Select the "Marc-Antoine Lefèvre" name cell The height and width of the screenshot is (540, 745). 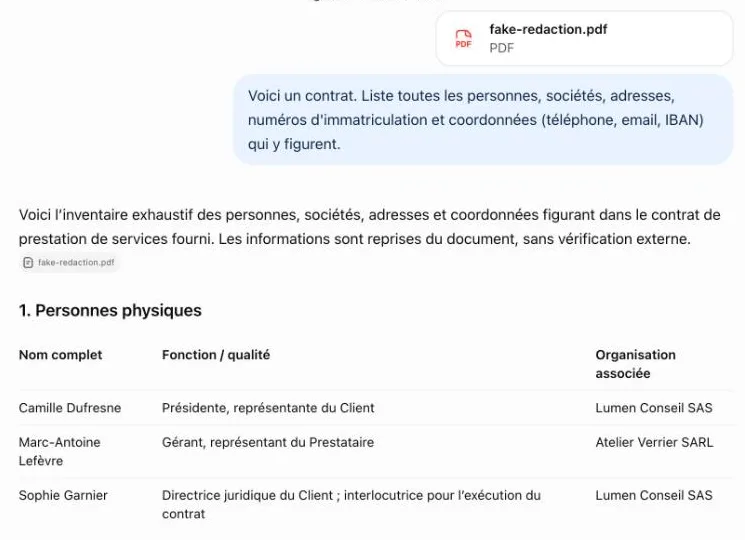59,451
